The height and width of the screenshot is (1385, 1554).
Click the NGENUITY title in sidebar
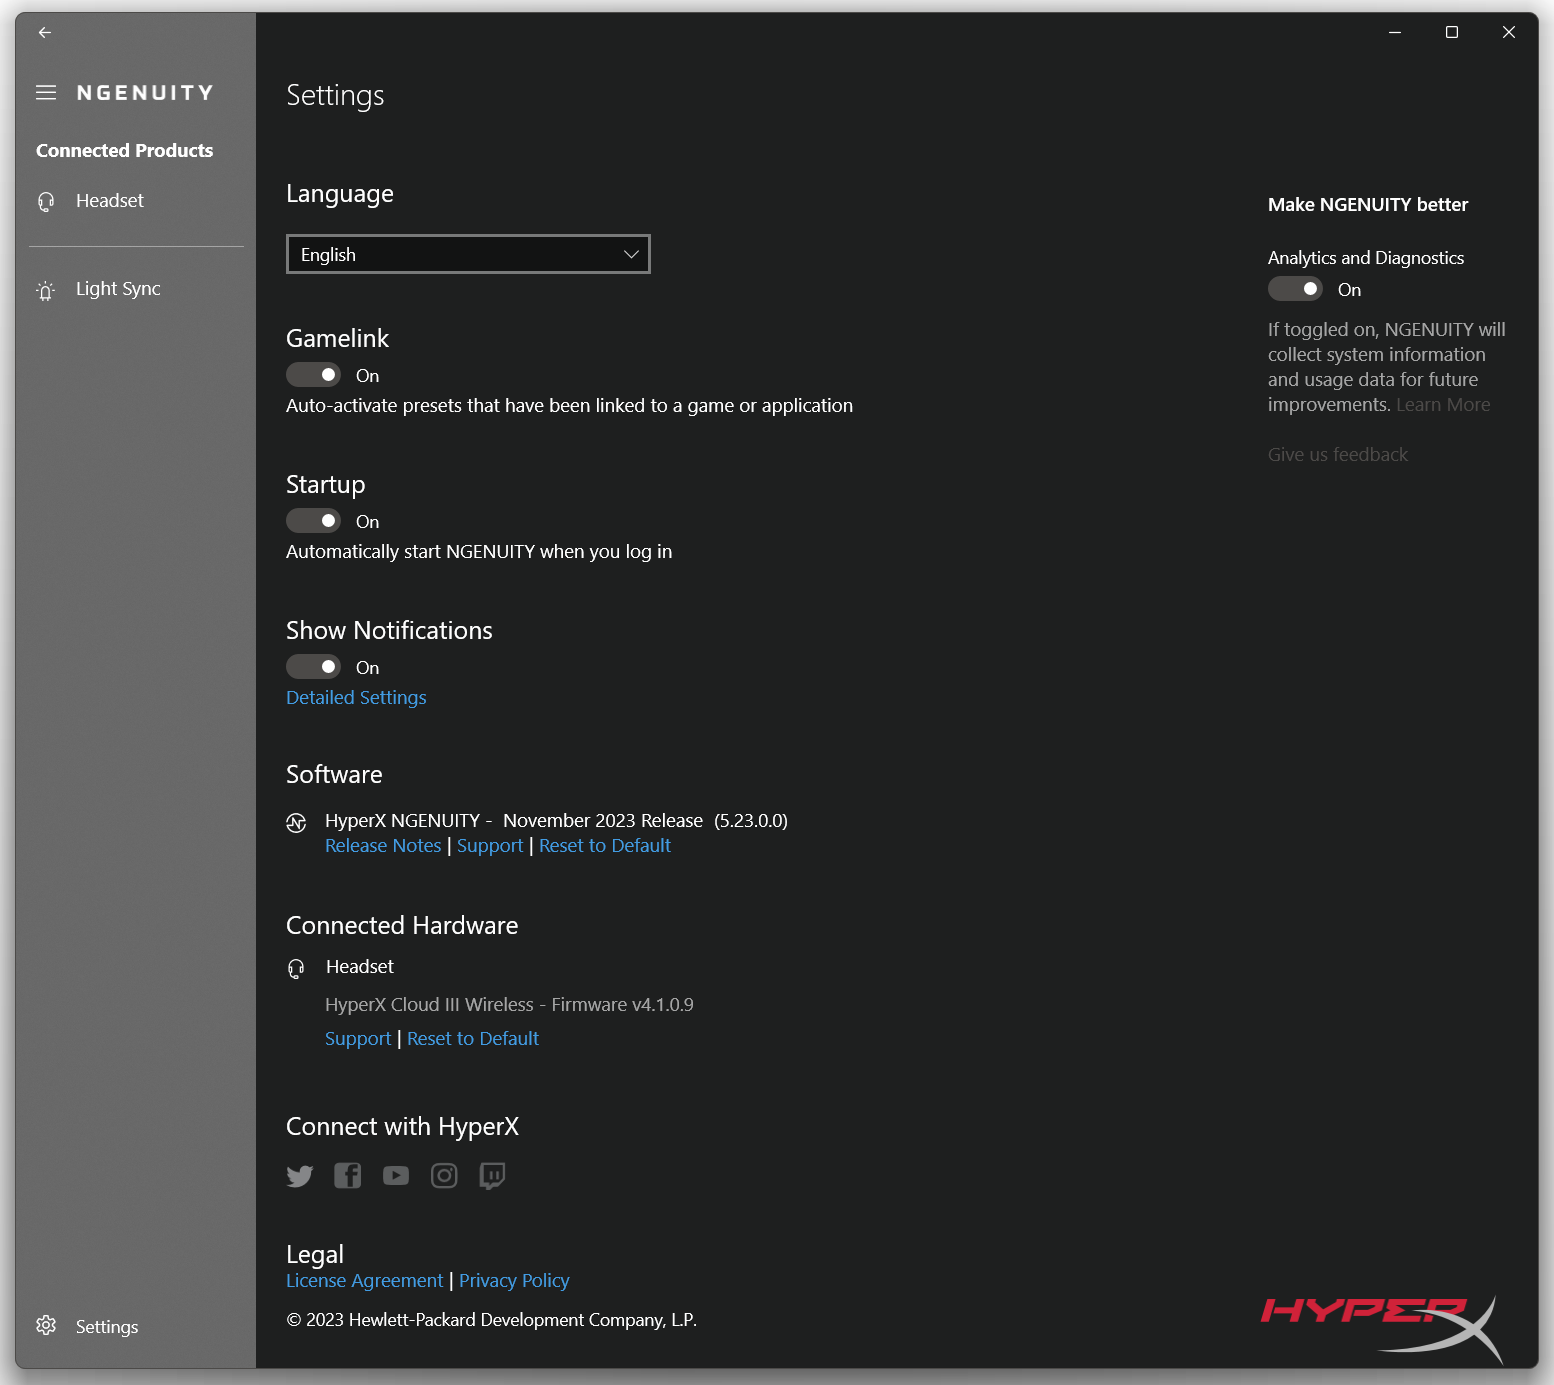145,93
